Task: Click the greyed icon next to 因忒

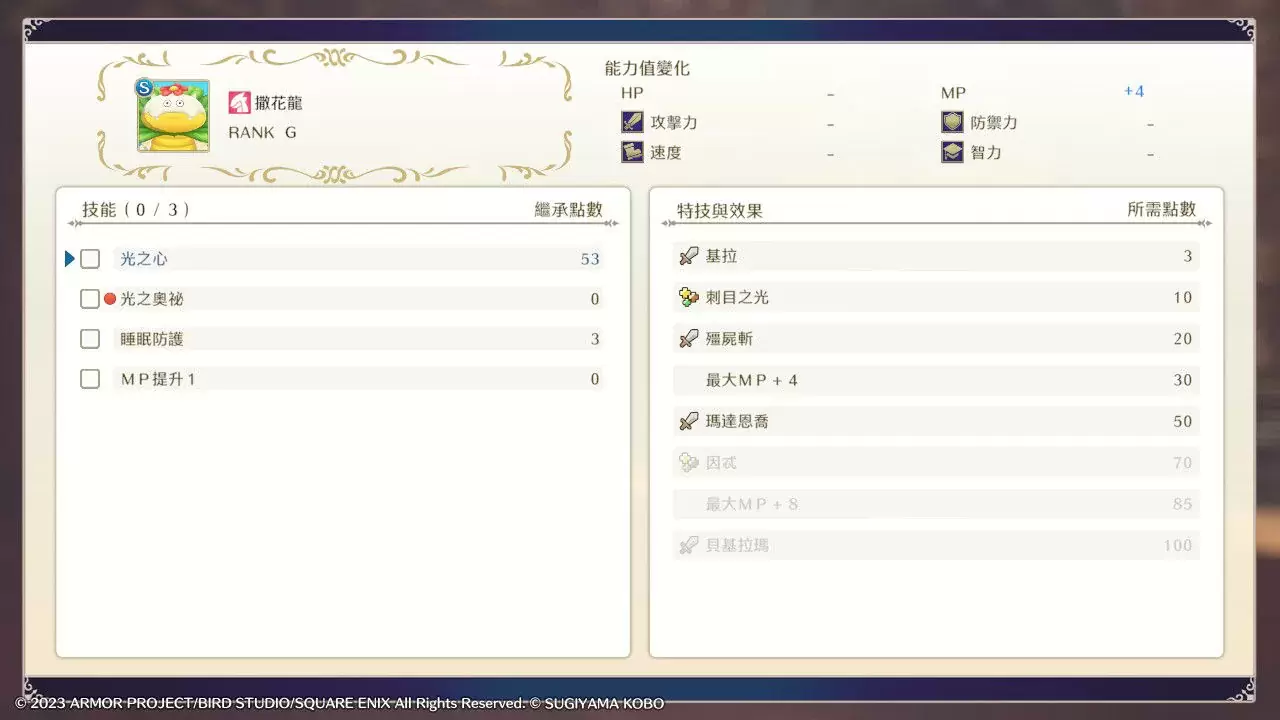Action: coord(688,462)
